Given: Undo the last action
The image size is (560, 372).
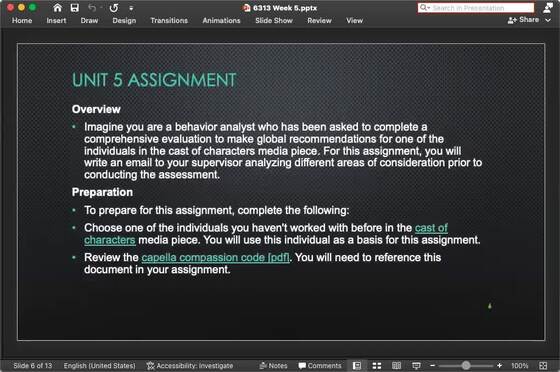Looking at the screenshot, I should coord(92,8).
